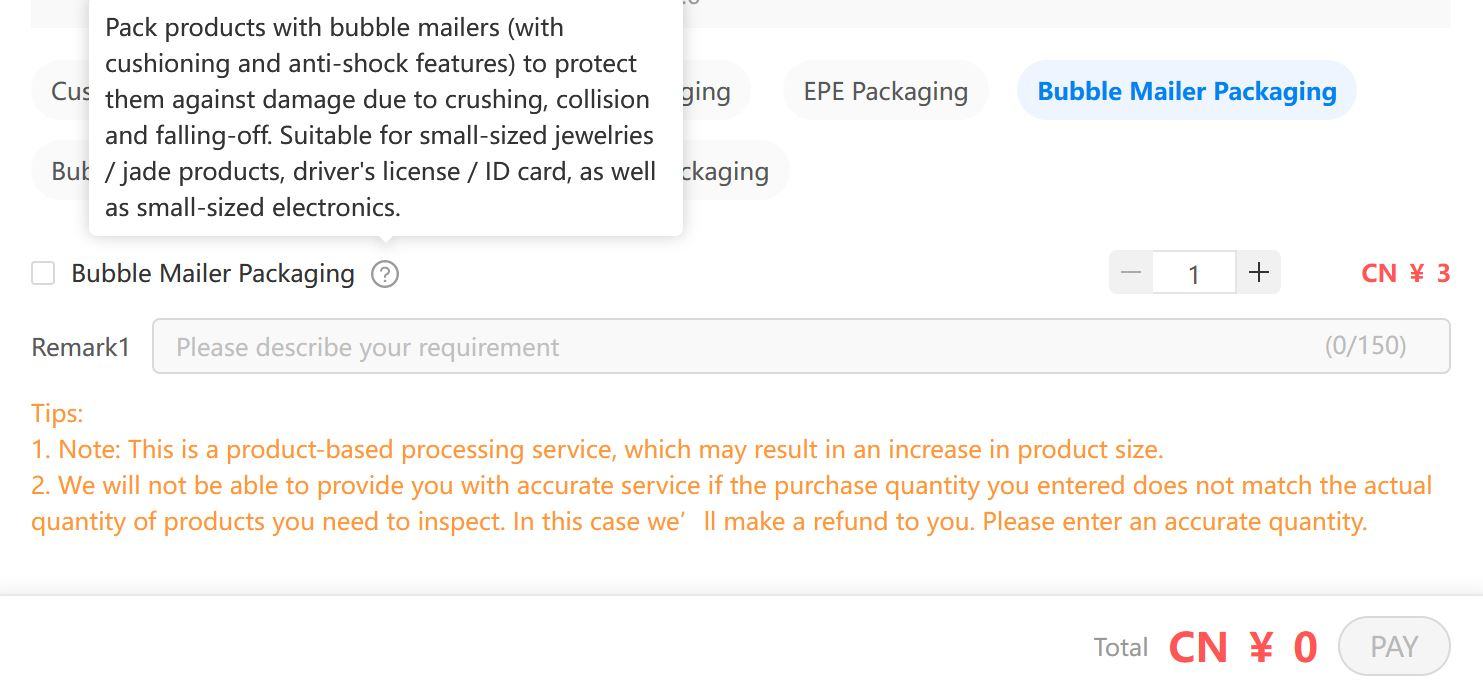Tick the Bubble Mailer Packaging checkbox
Screen dimensions: 1483x687
pyautogui.click(x=43, y=273)
